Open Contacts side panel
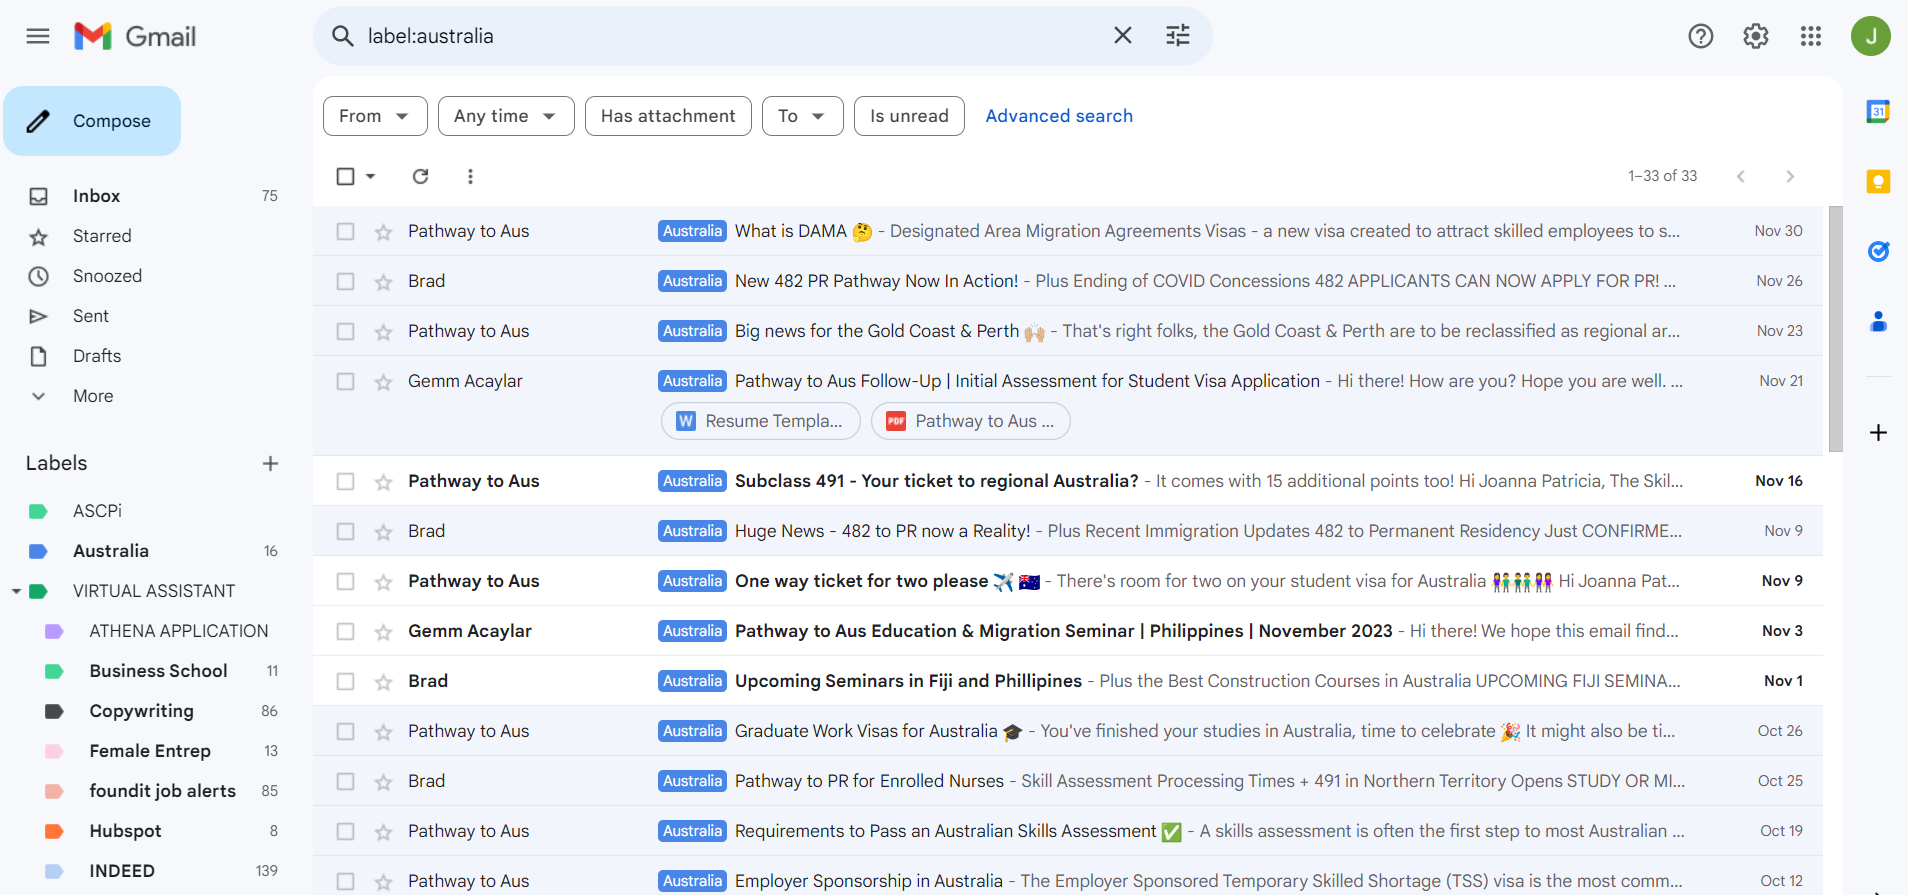This screenshot has height=895, width=1908. [1878, 321]
